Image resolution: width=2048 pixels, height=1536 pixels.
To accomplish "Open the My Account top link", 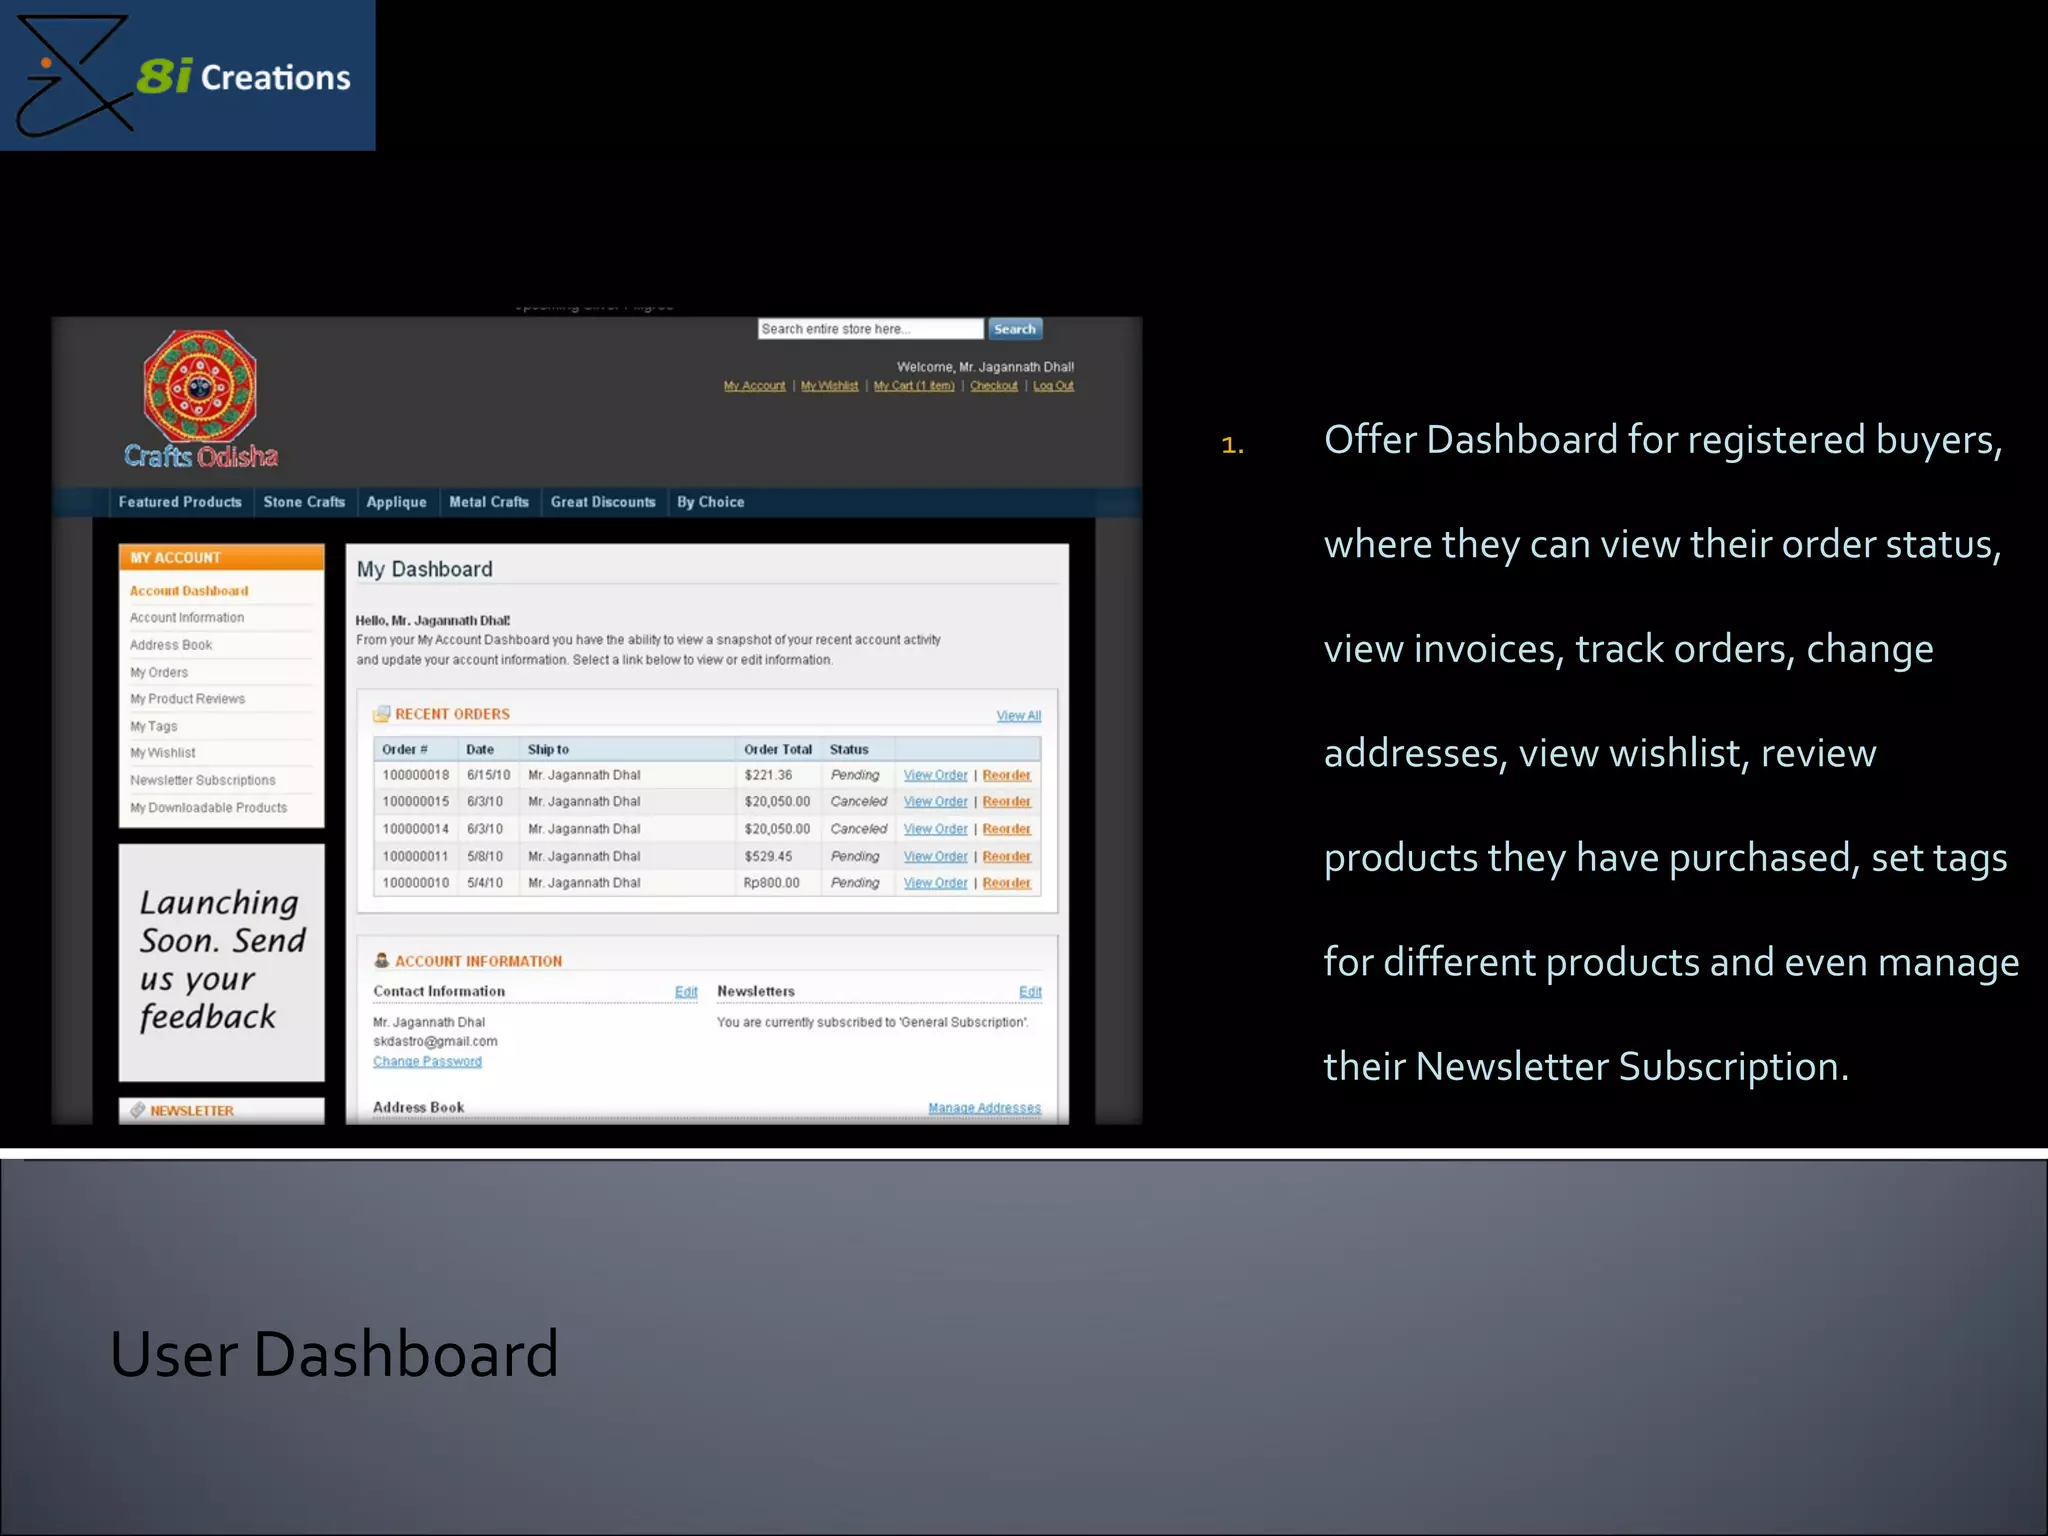I will click(x=754, y=386).
